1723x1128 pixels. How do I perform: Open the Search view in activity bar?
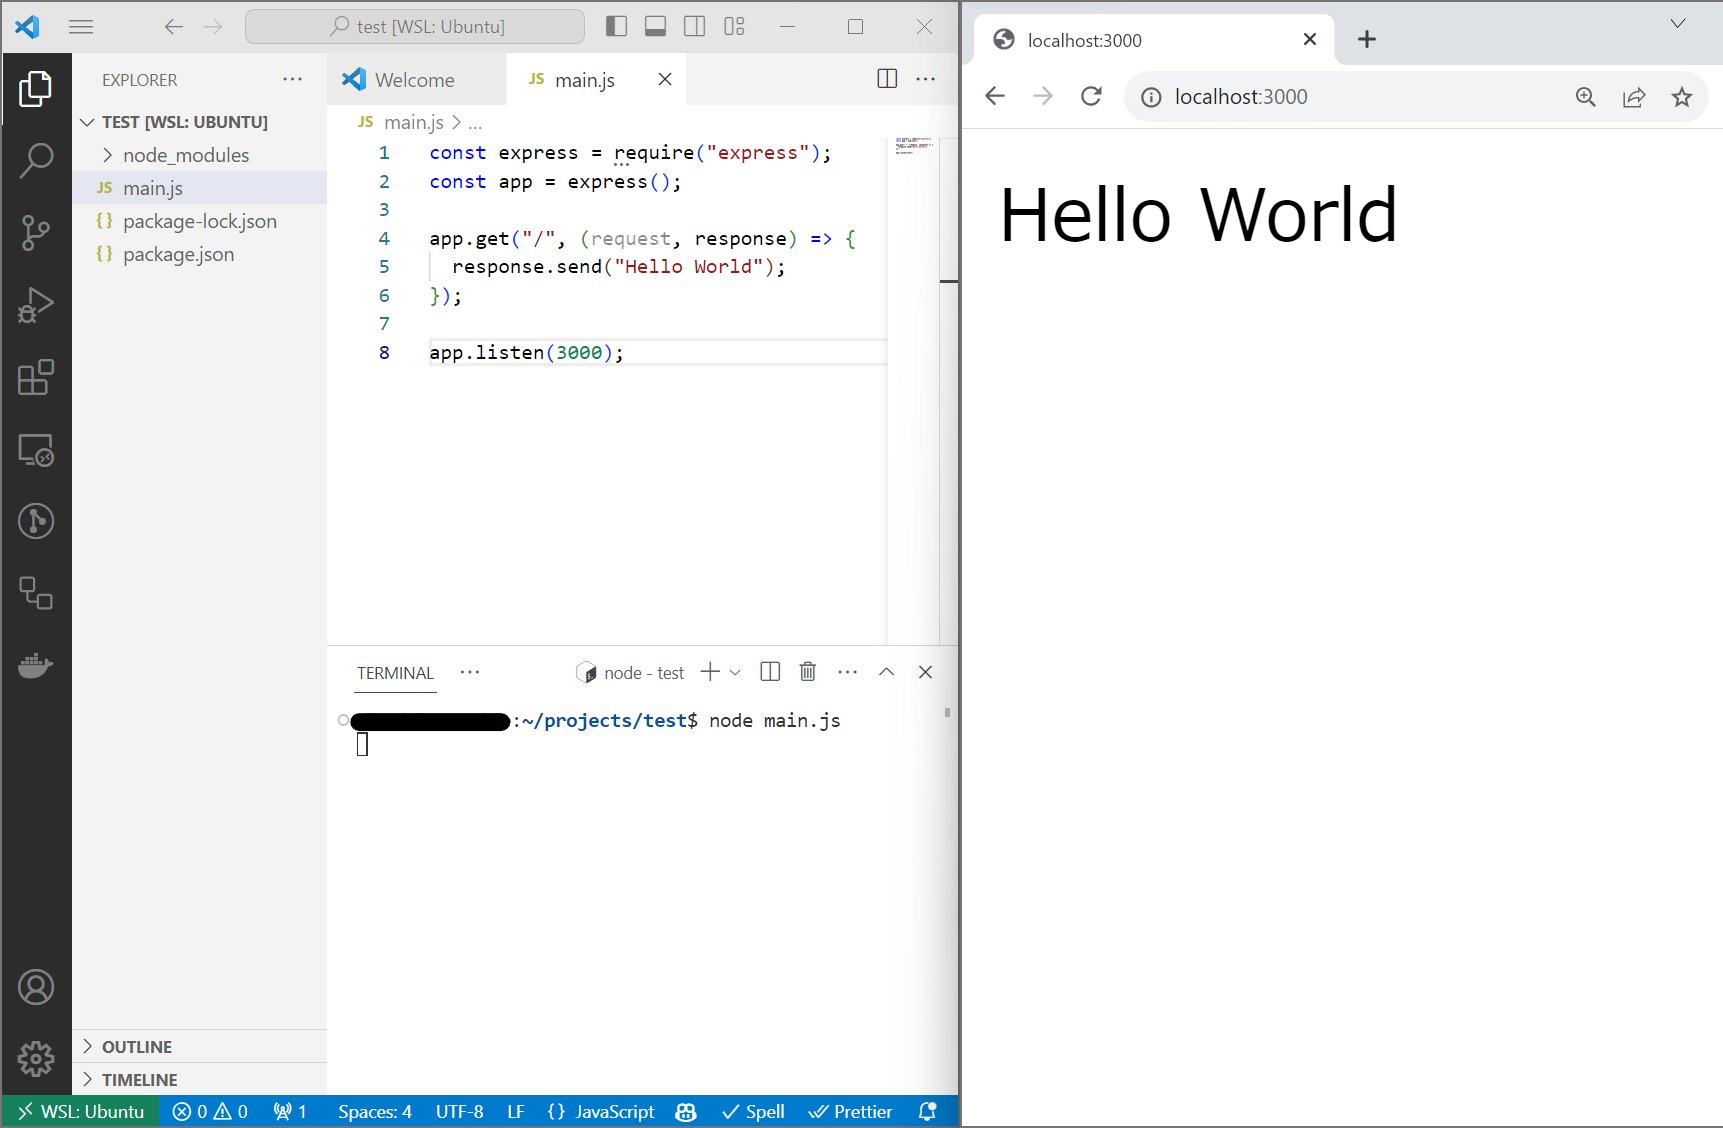[x=36, y=160]
